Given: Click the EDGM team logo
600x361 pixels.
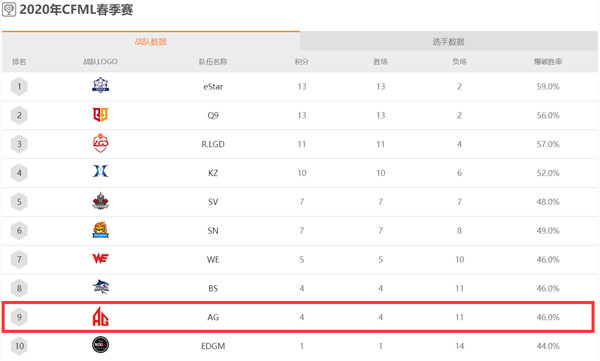Looking at the screenshot, I should [x=101, y=345].
